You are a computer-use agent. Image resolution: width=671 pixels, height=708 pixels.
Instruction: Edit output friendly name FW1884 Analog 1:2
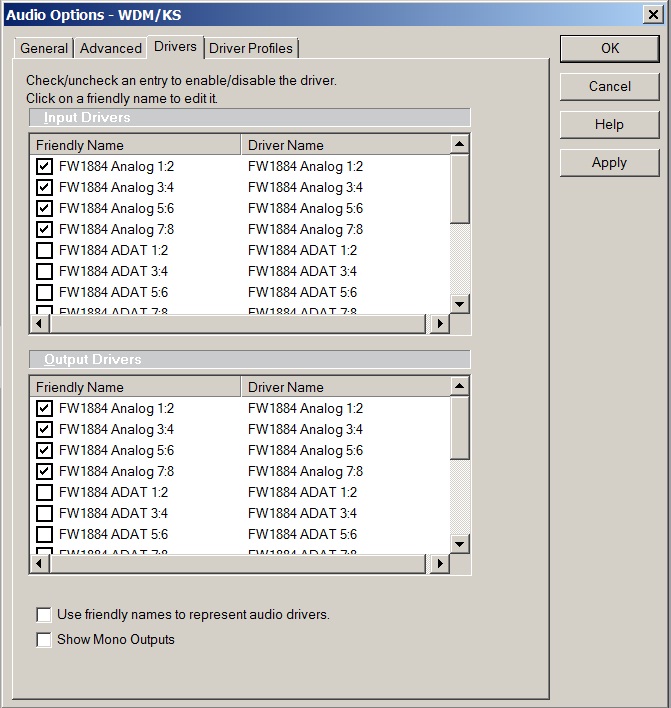116,408
